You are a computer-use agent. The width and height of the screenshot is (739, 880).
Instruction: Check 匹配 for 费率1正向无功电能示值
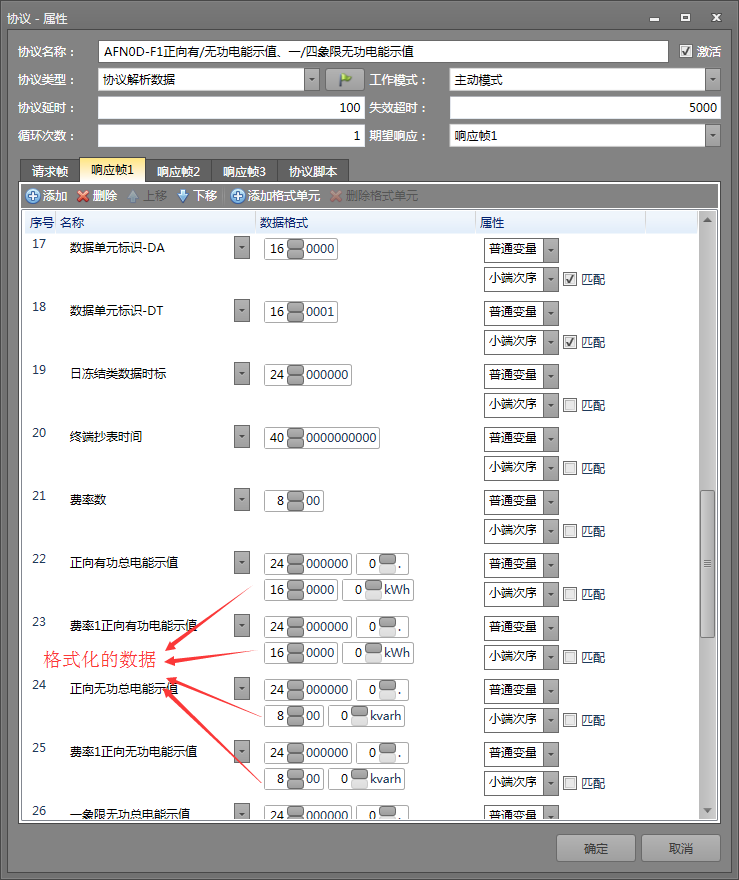tap(570, 782)
